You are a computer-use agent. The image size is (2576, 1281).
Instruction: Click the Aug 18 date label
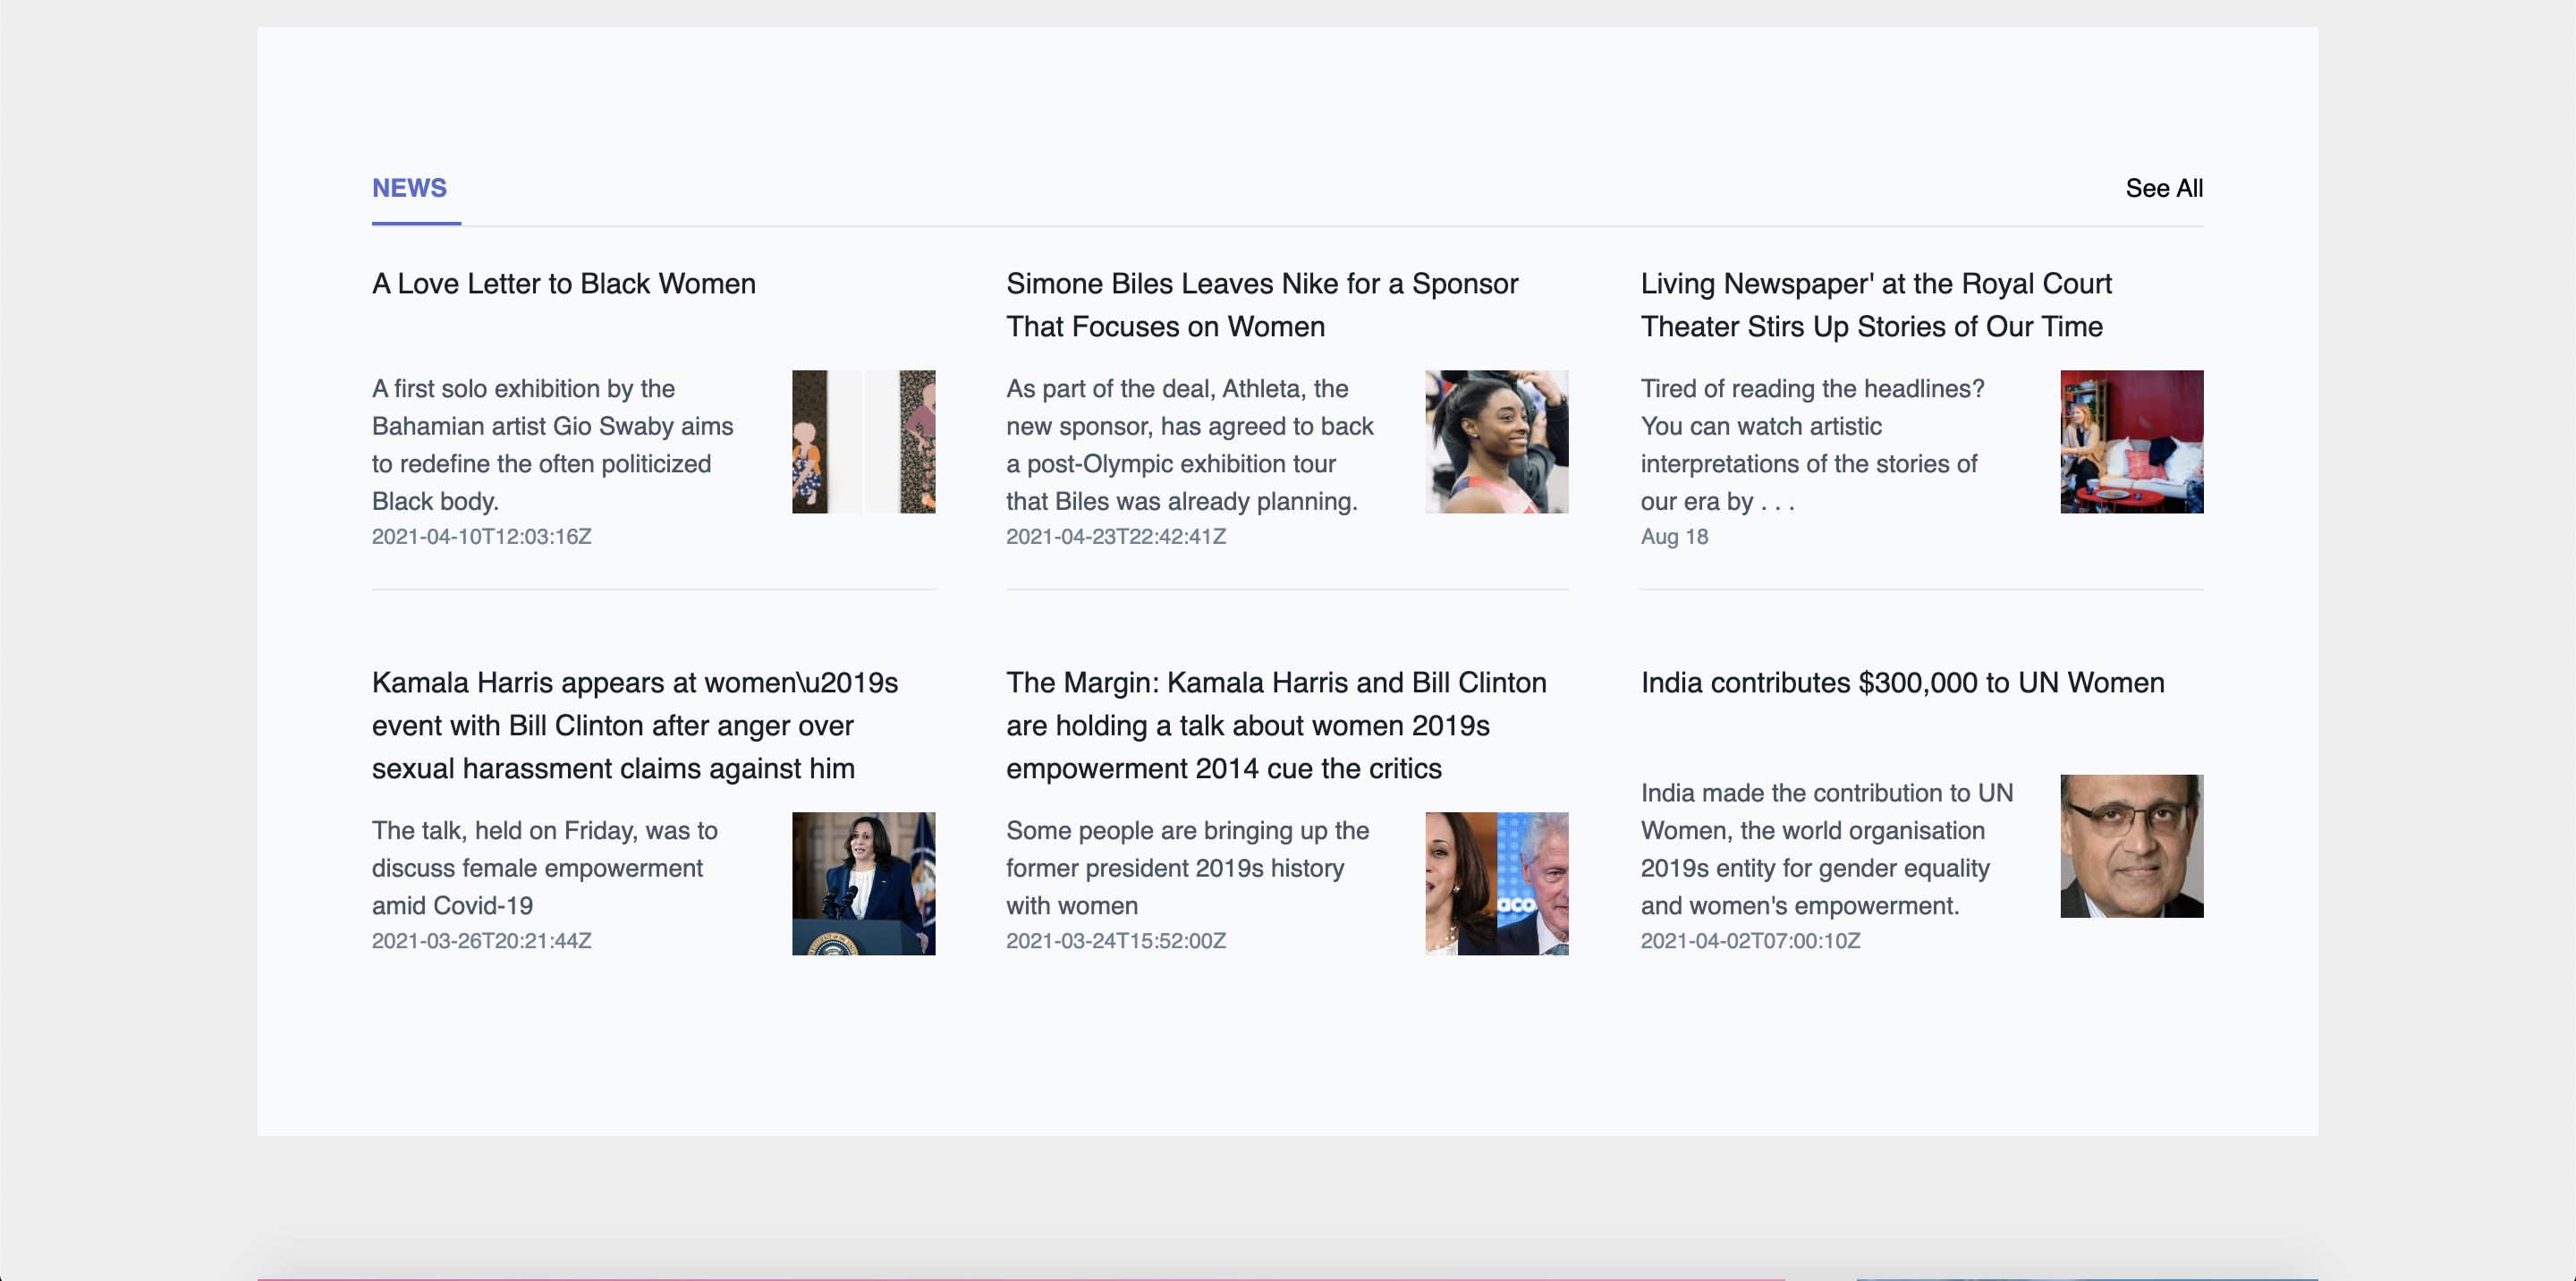click(x=1674, y=537)
